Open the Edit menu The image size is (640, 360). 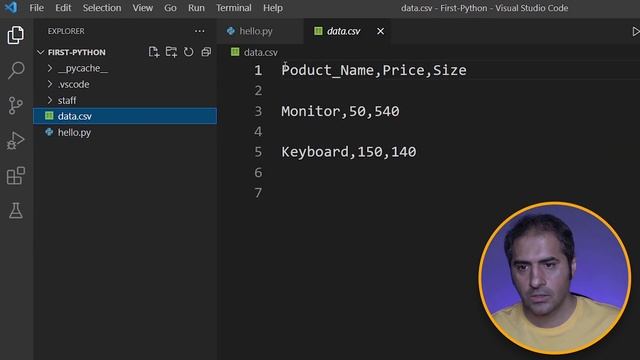click(x=63, y=8)
